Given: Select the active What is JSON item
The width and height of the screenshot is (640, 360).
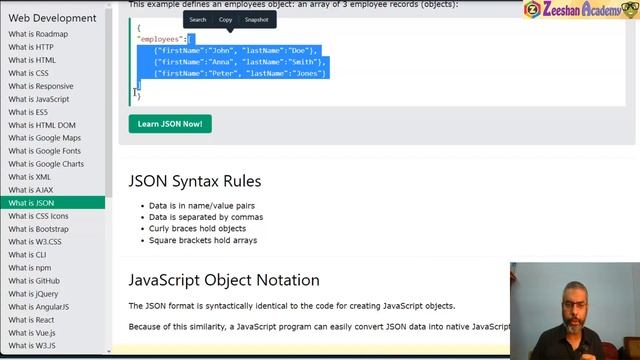Looking at the screenshot, I should [x=53, y=203].
